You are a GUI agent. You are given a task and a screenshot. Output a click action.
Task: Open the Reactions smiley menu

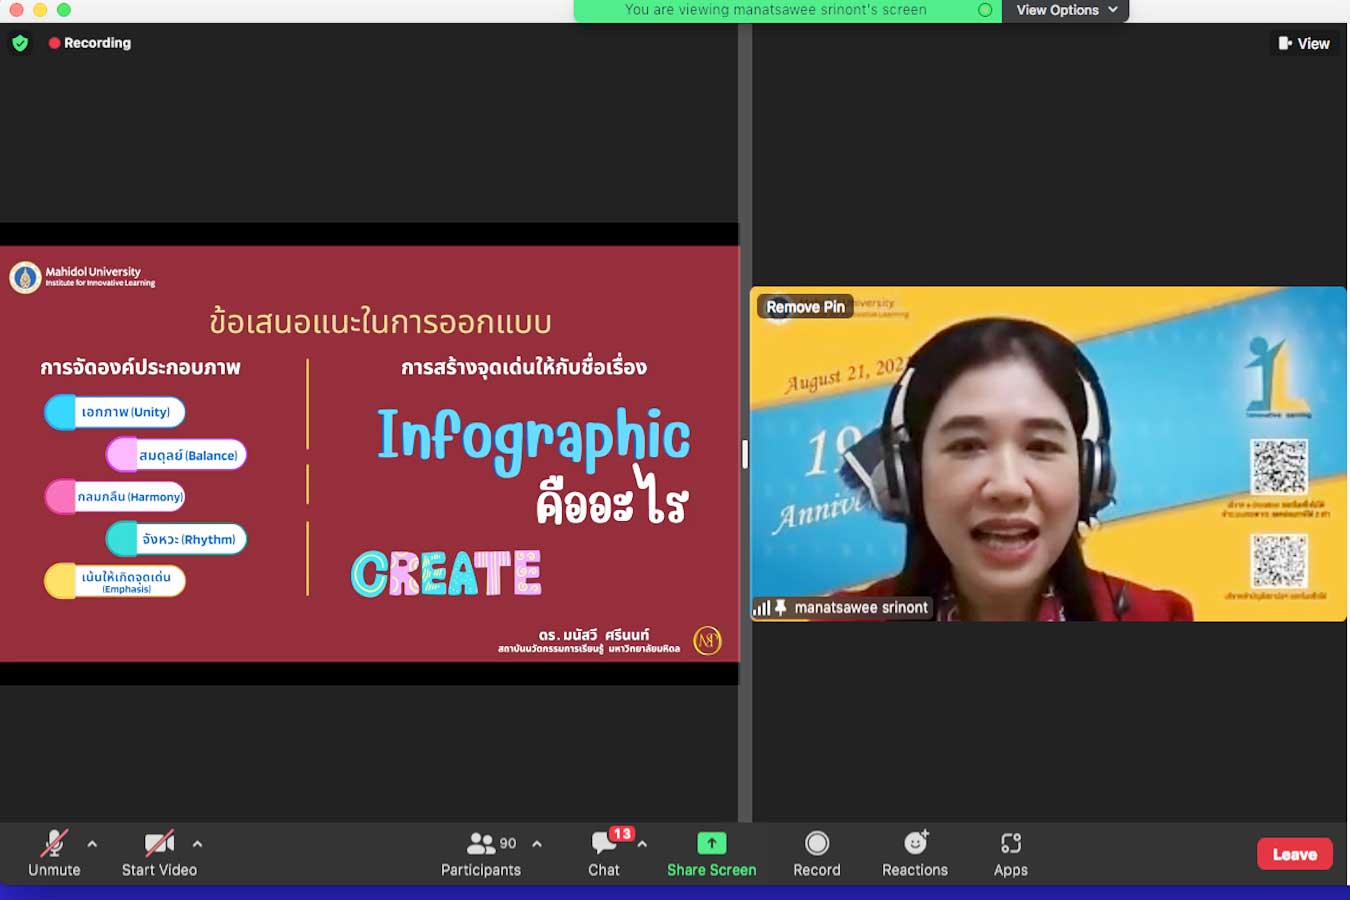915,843
